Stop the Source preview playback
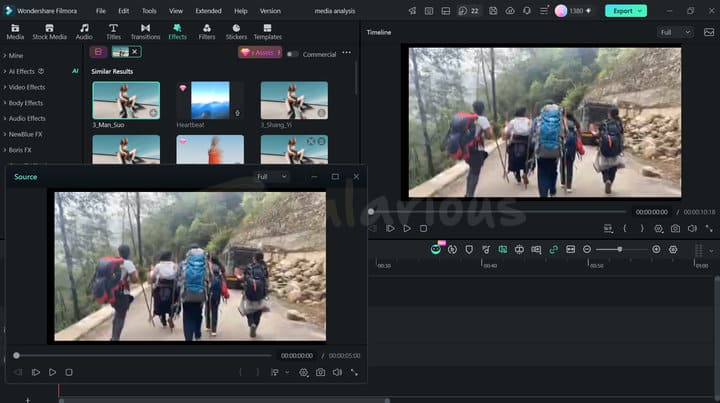This screenshot has height=403, width=720. [69, 372]
